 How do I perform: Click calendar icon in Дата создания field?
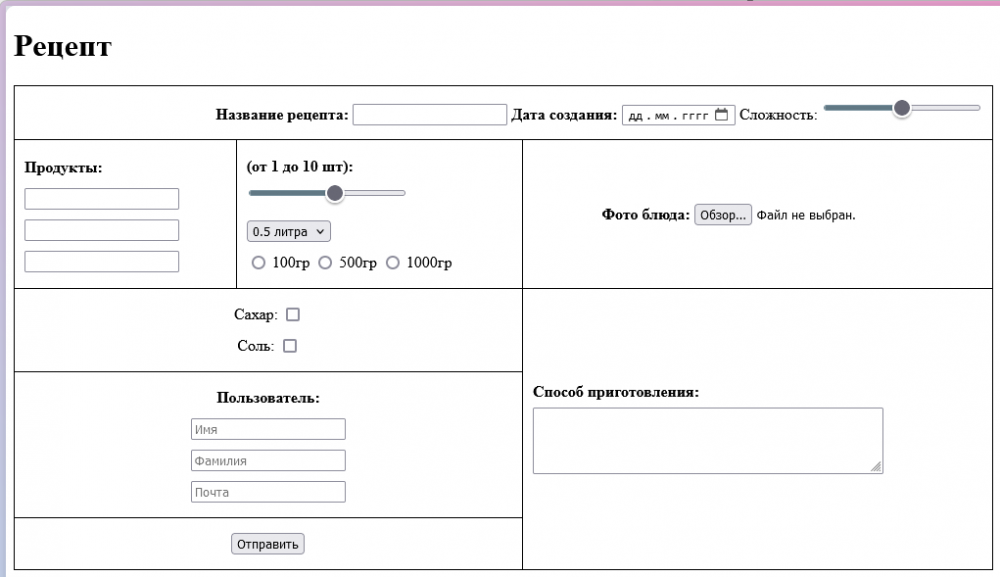pyautogui.click(x=722, y=115)
